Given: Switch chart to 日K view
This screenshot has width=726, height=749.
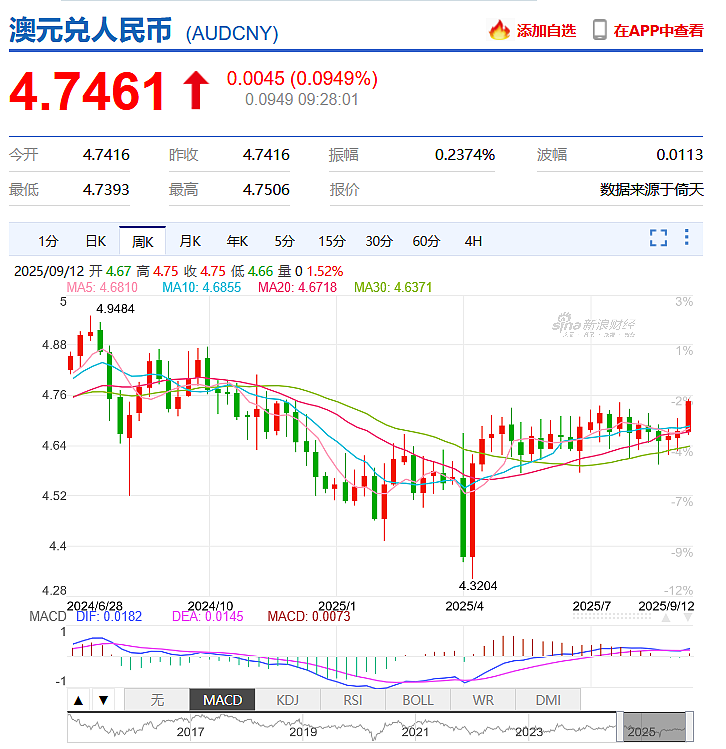Looking at the screenshot, I should coord(96,241).
